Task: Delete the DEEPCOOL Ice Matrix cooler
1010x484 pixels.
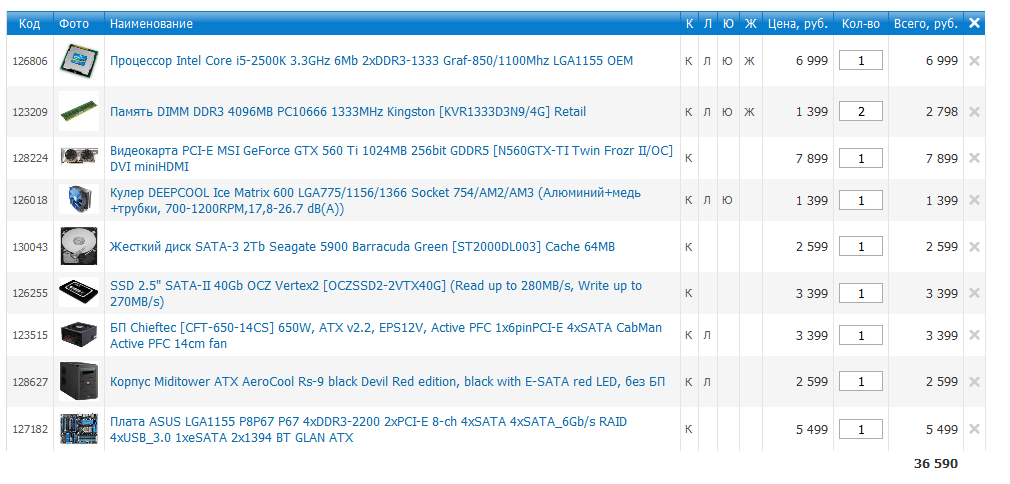Action: coord(974,201)
